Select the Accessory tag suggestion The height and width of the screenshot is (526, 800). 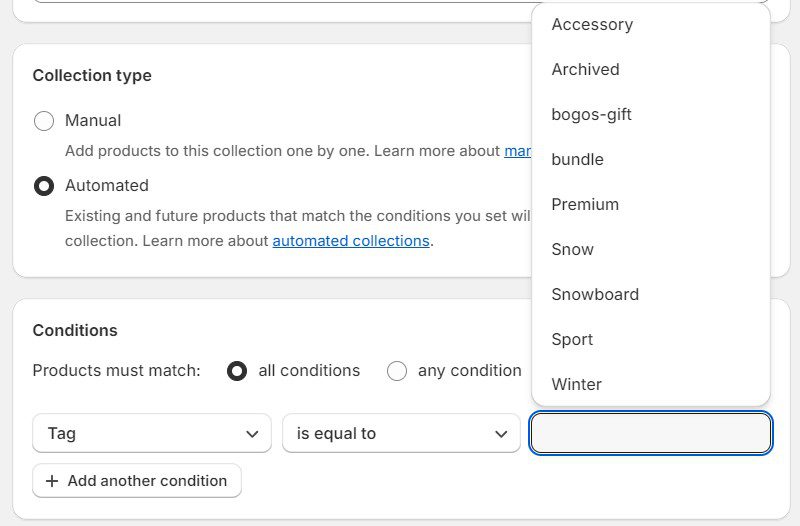(592, 25)
